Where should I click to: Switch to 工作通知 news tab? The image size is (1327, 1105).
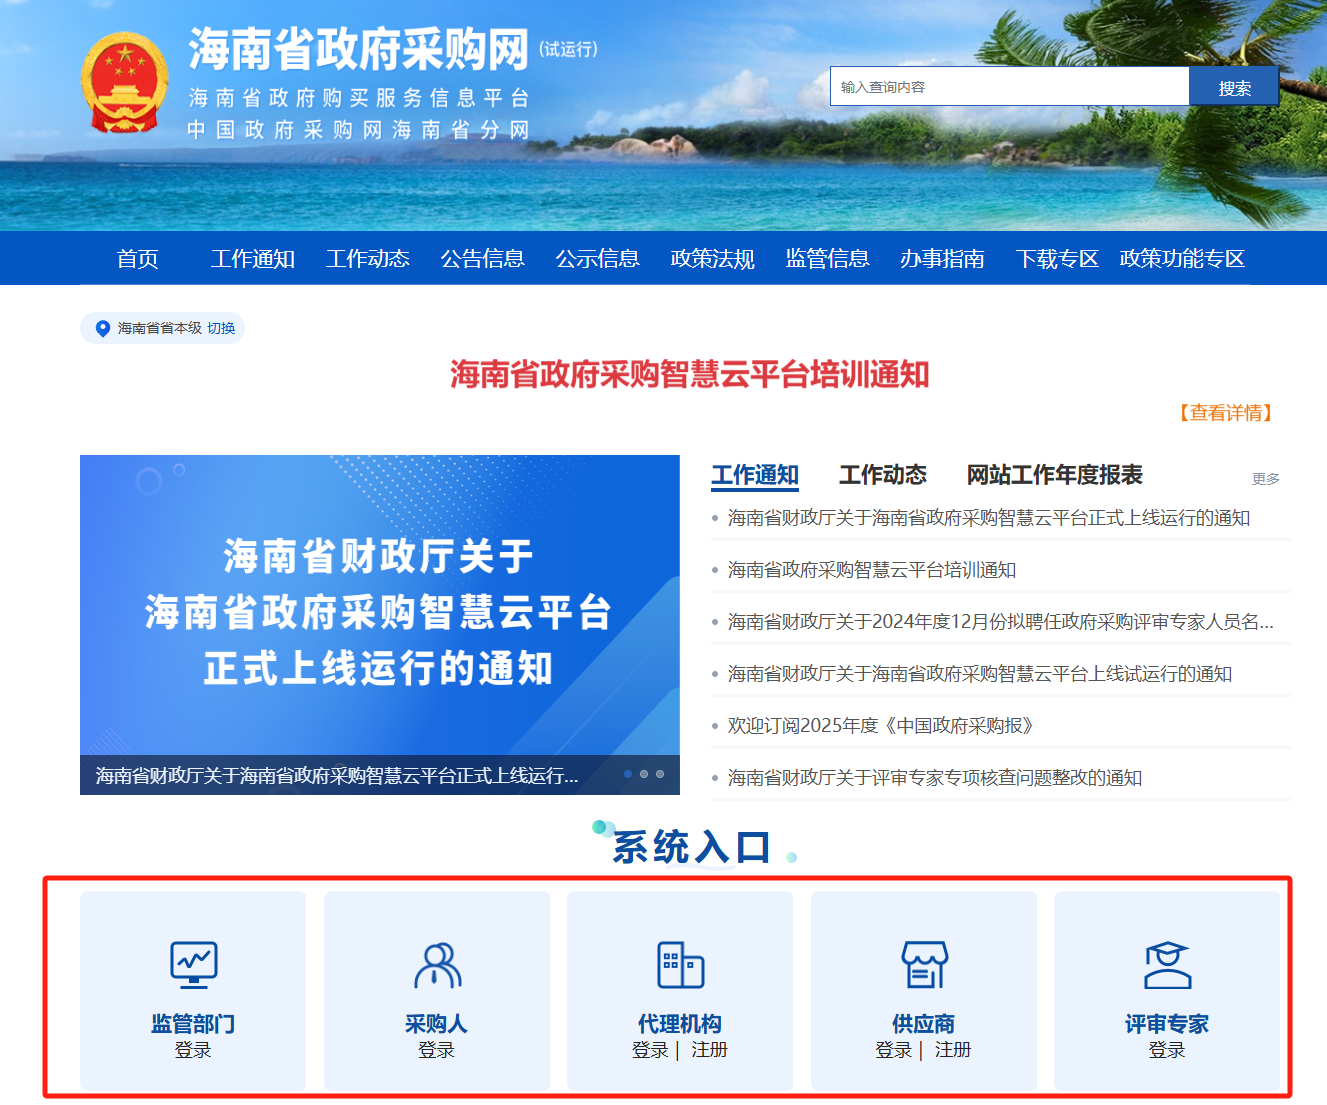click(x=755, y=475)
